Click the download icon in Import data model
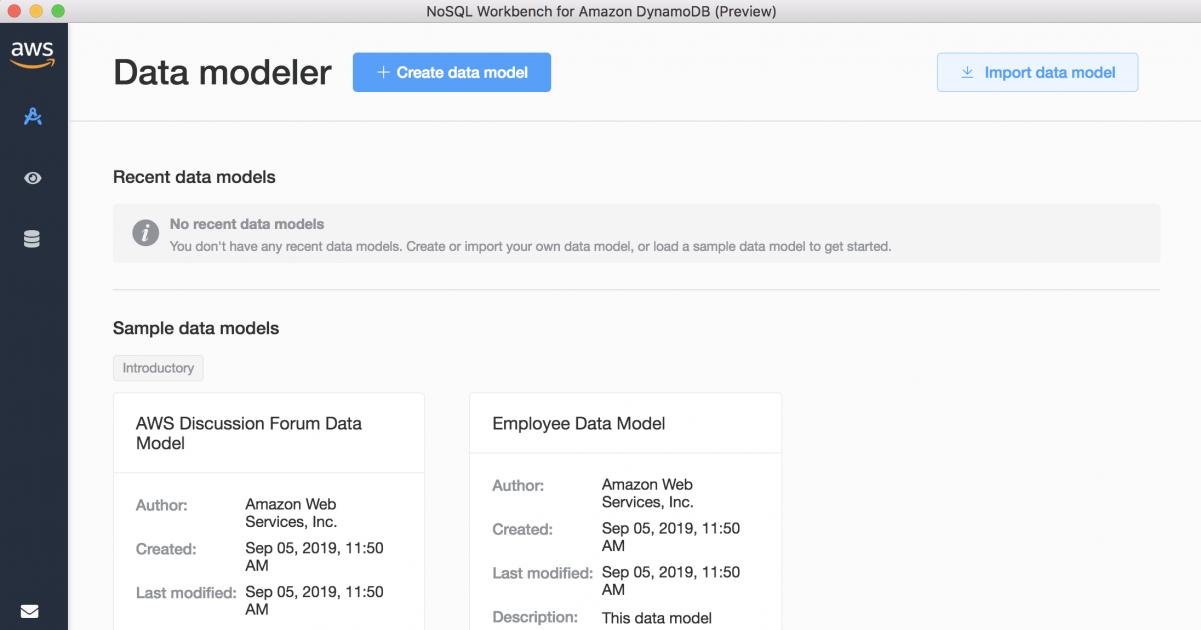1201x630 pixels. 967,72
